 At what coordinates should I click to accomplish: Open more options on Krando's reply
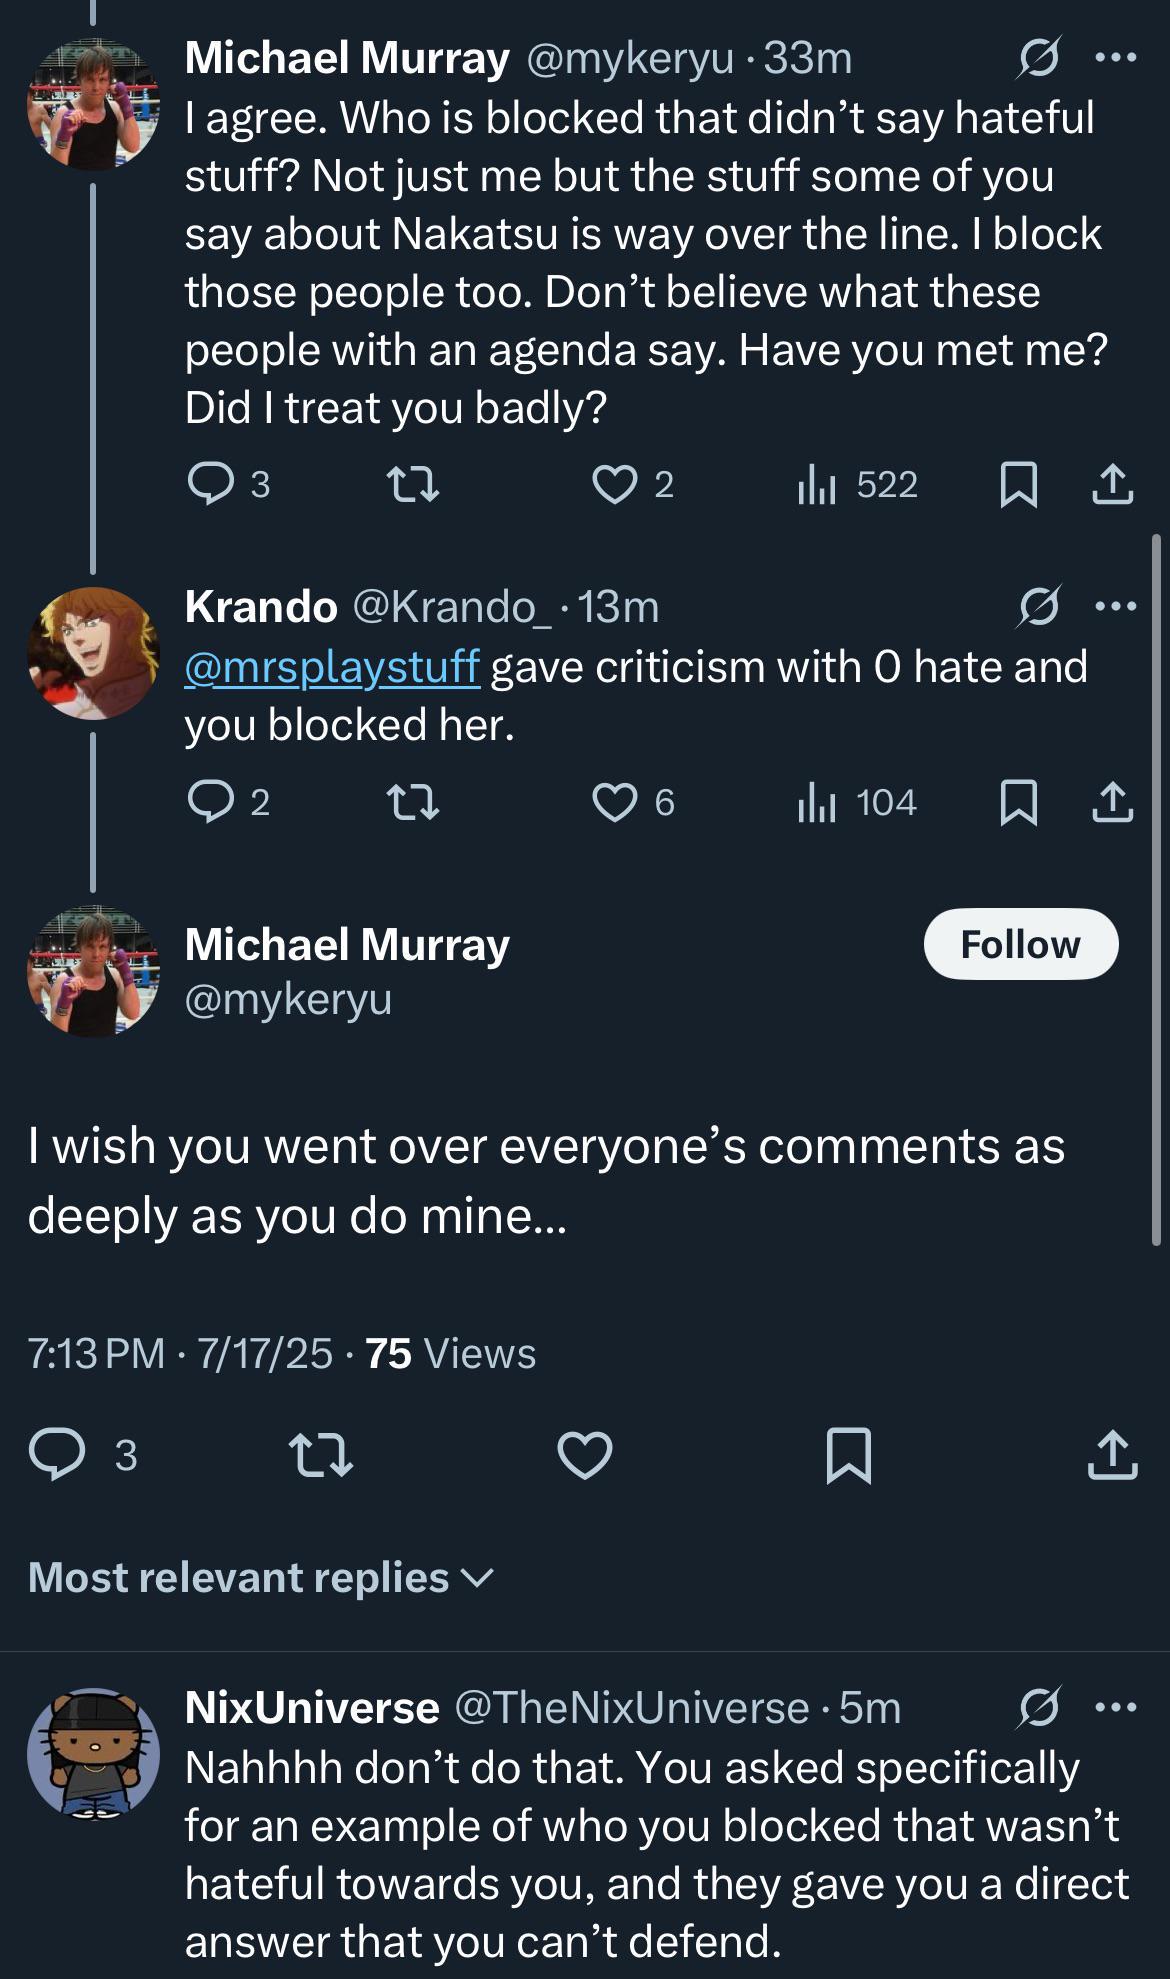tap(1116, 606)
